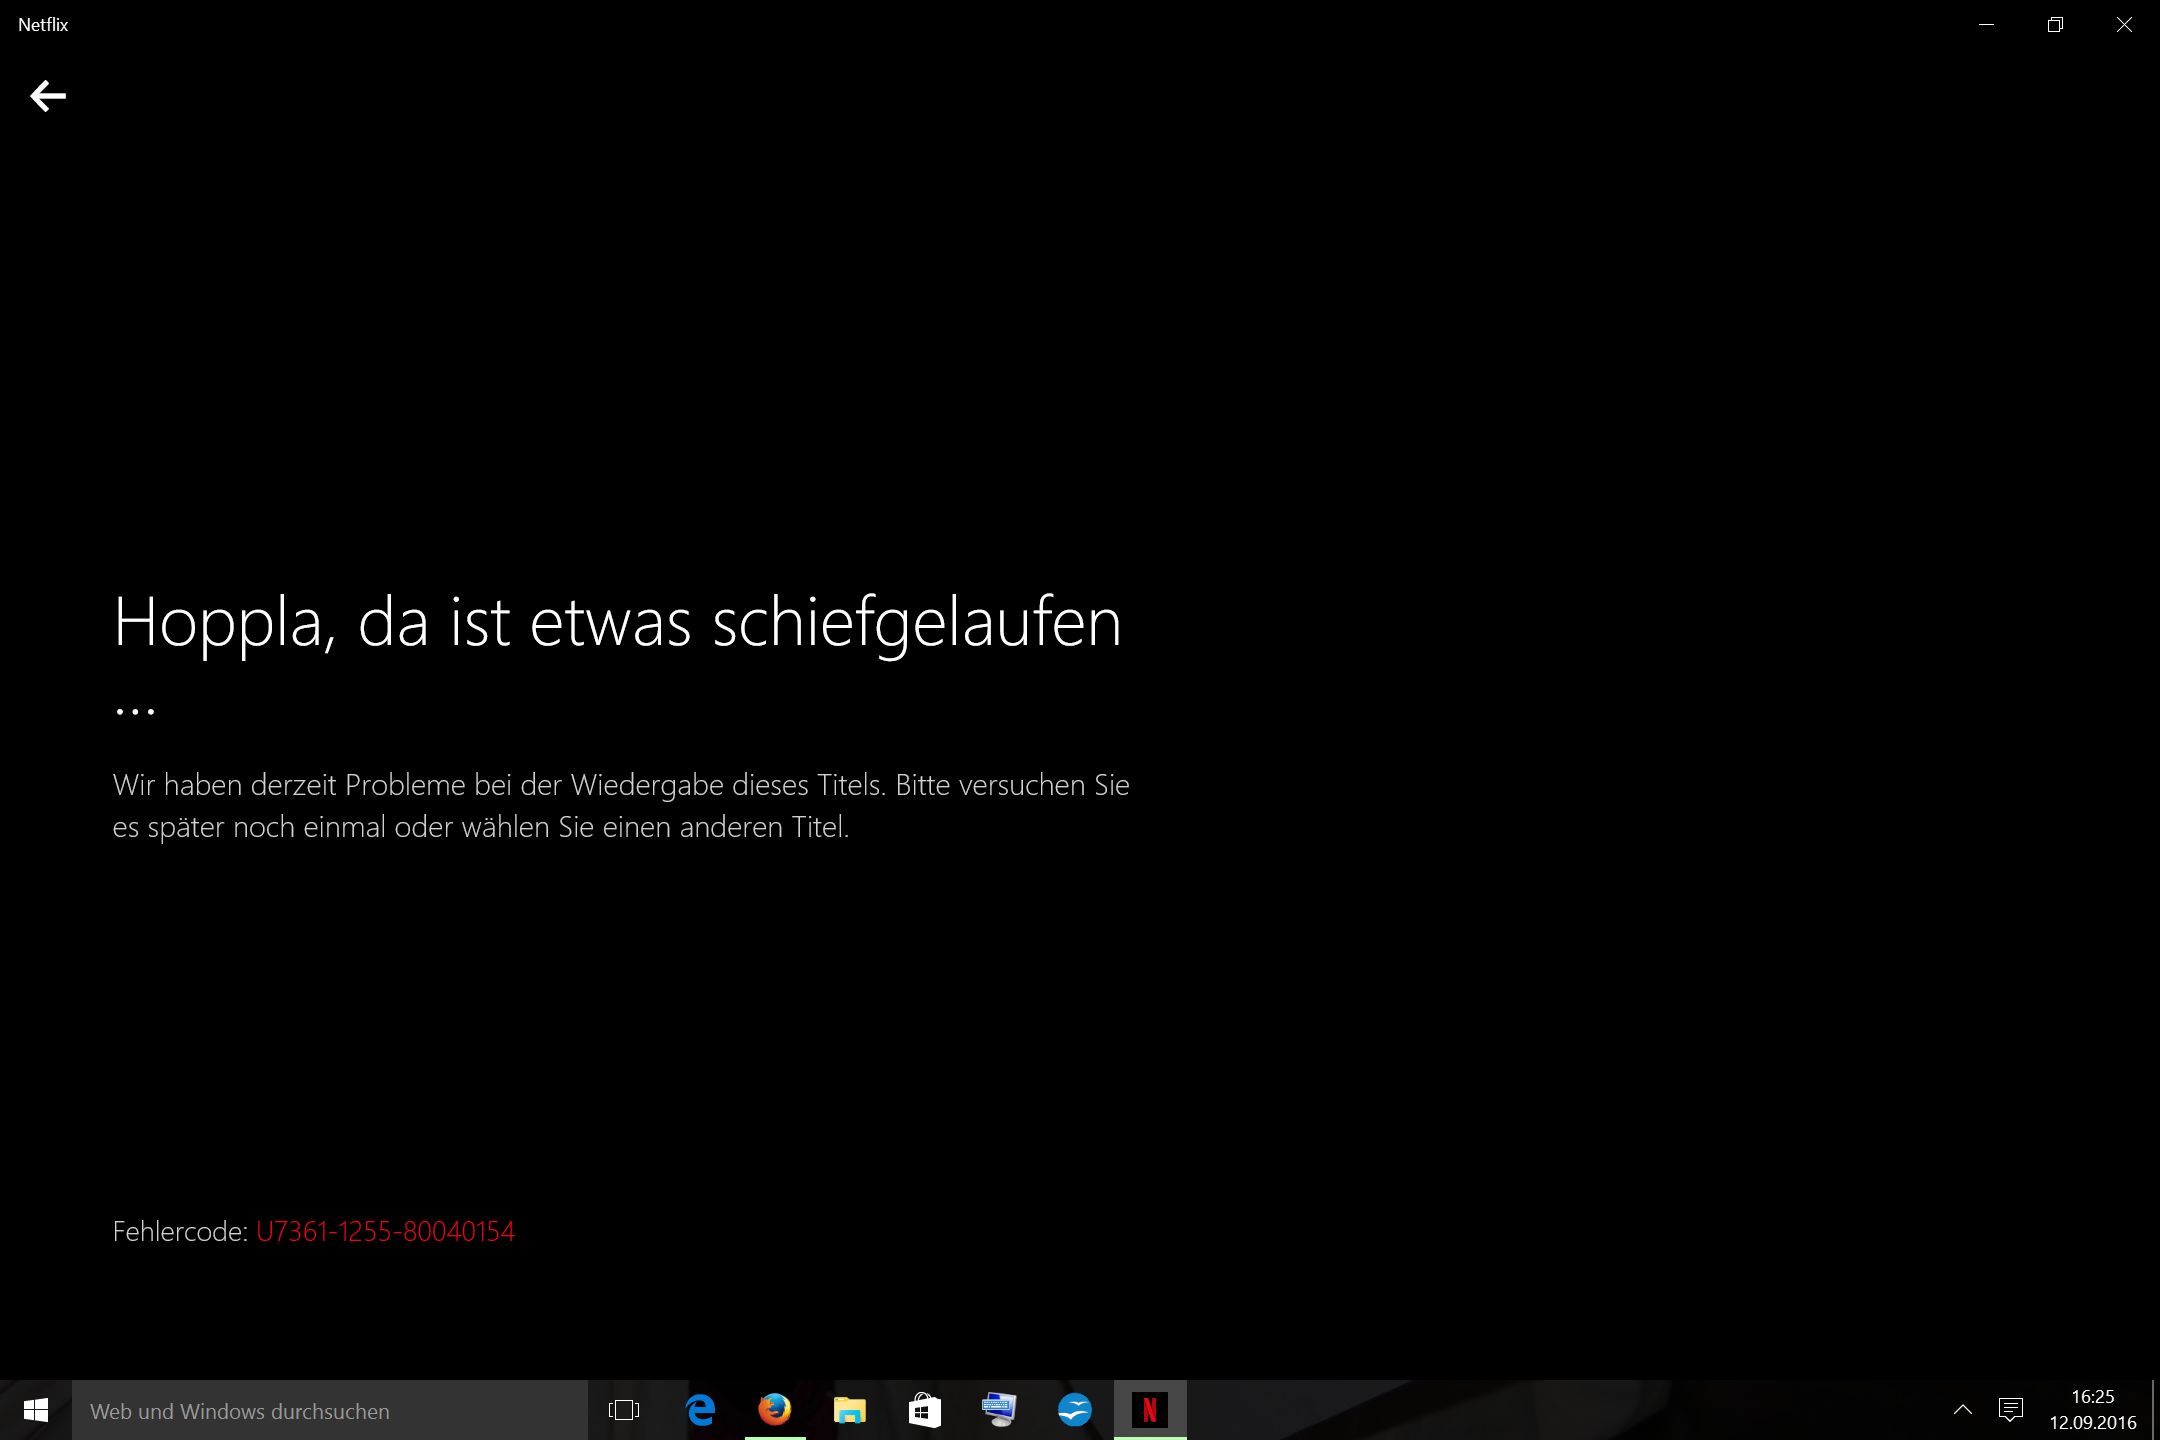Open the blue bird app on the taskbar
Screen dimensions: 2160x1440
tap(1075, 1410)
